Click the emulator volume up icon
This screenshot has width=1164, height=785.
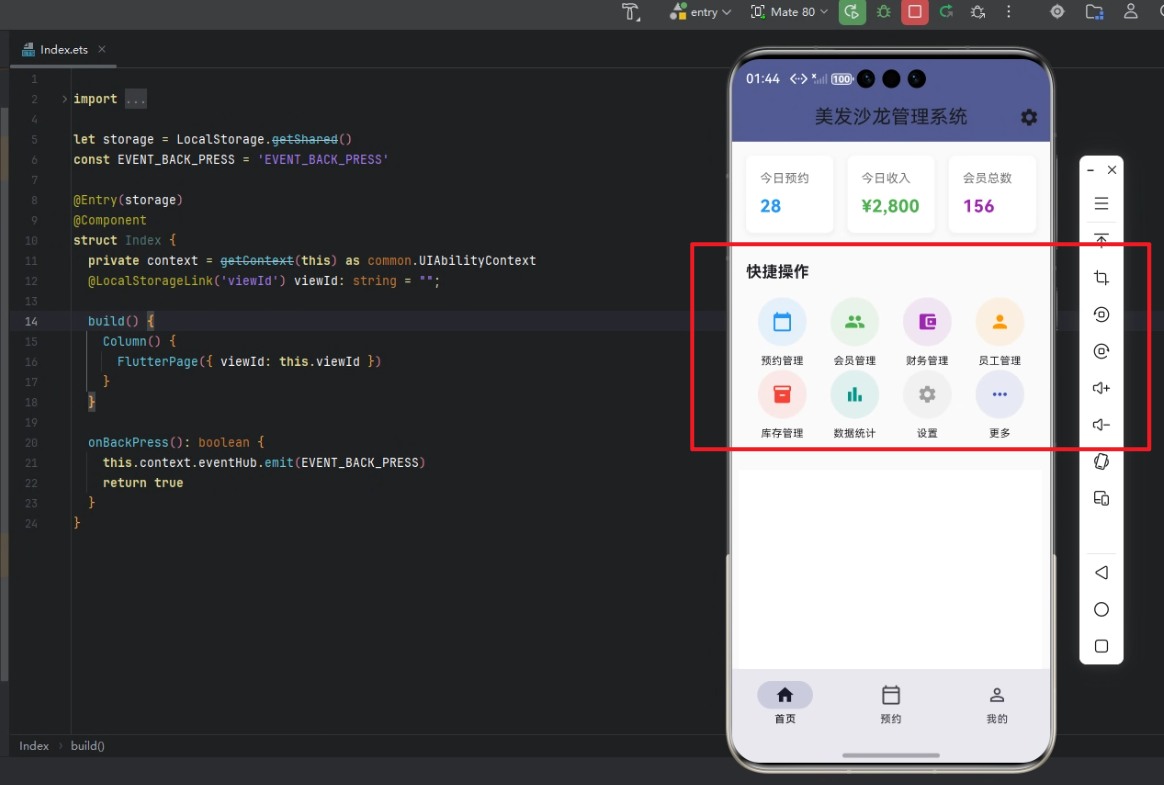click(1102, 388)
